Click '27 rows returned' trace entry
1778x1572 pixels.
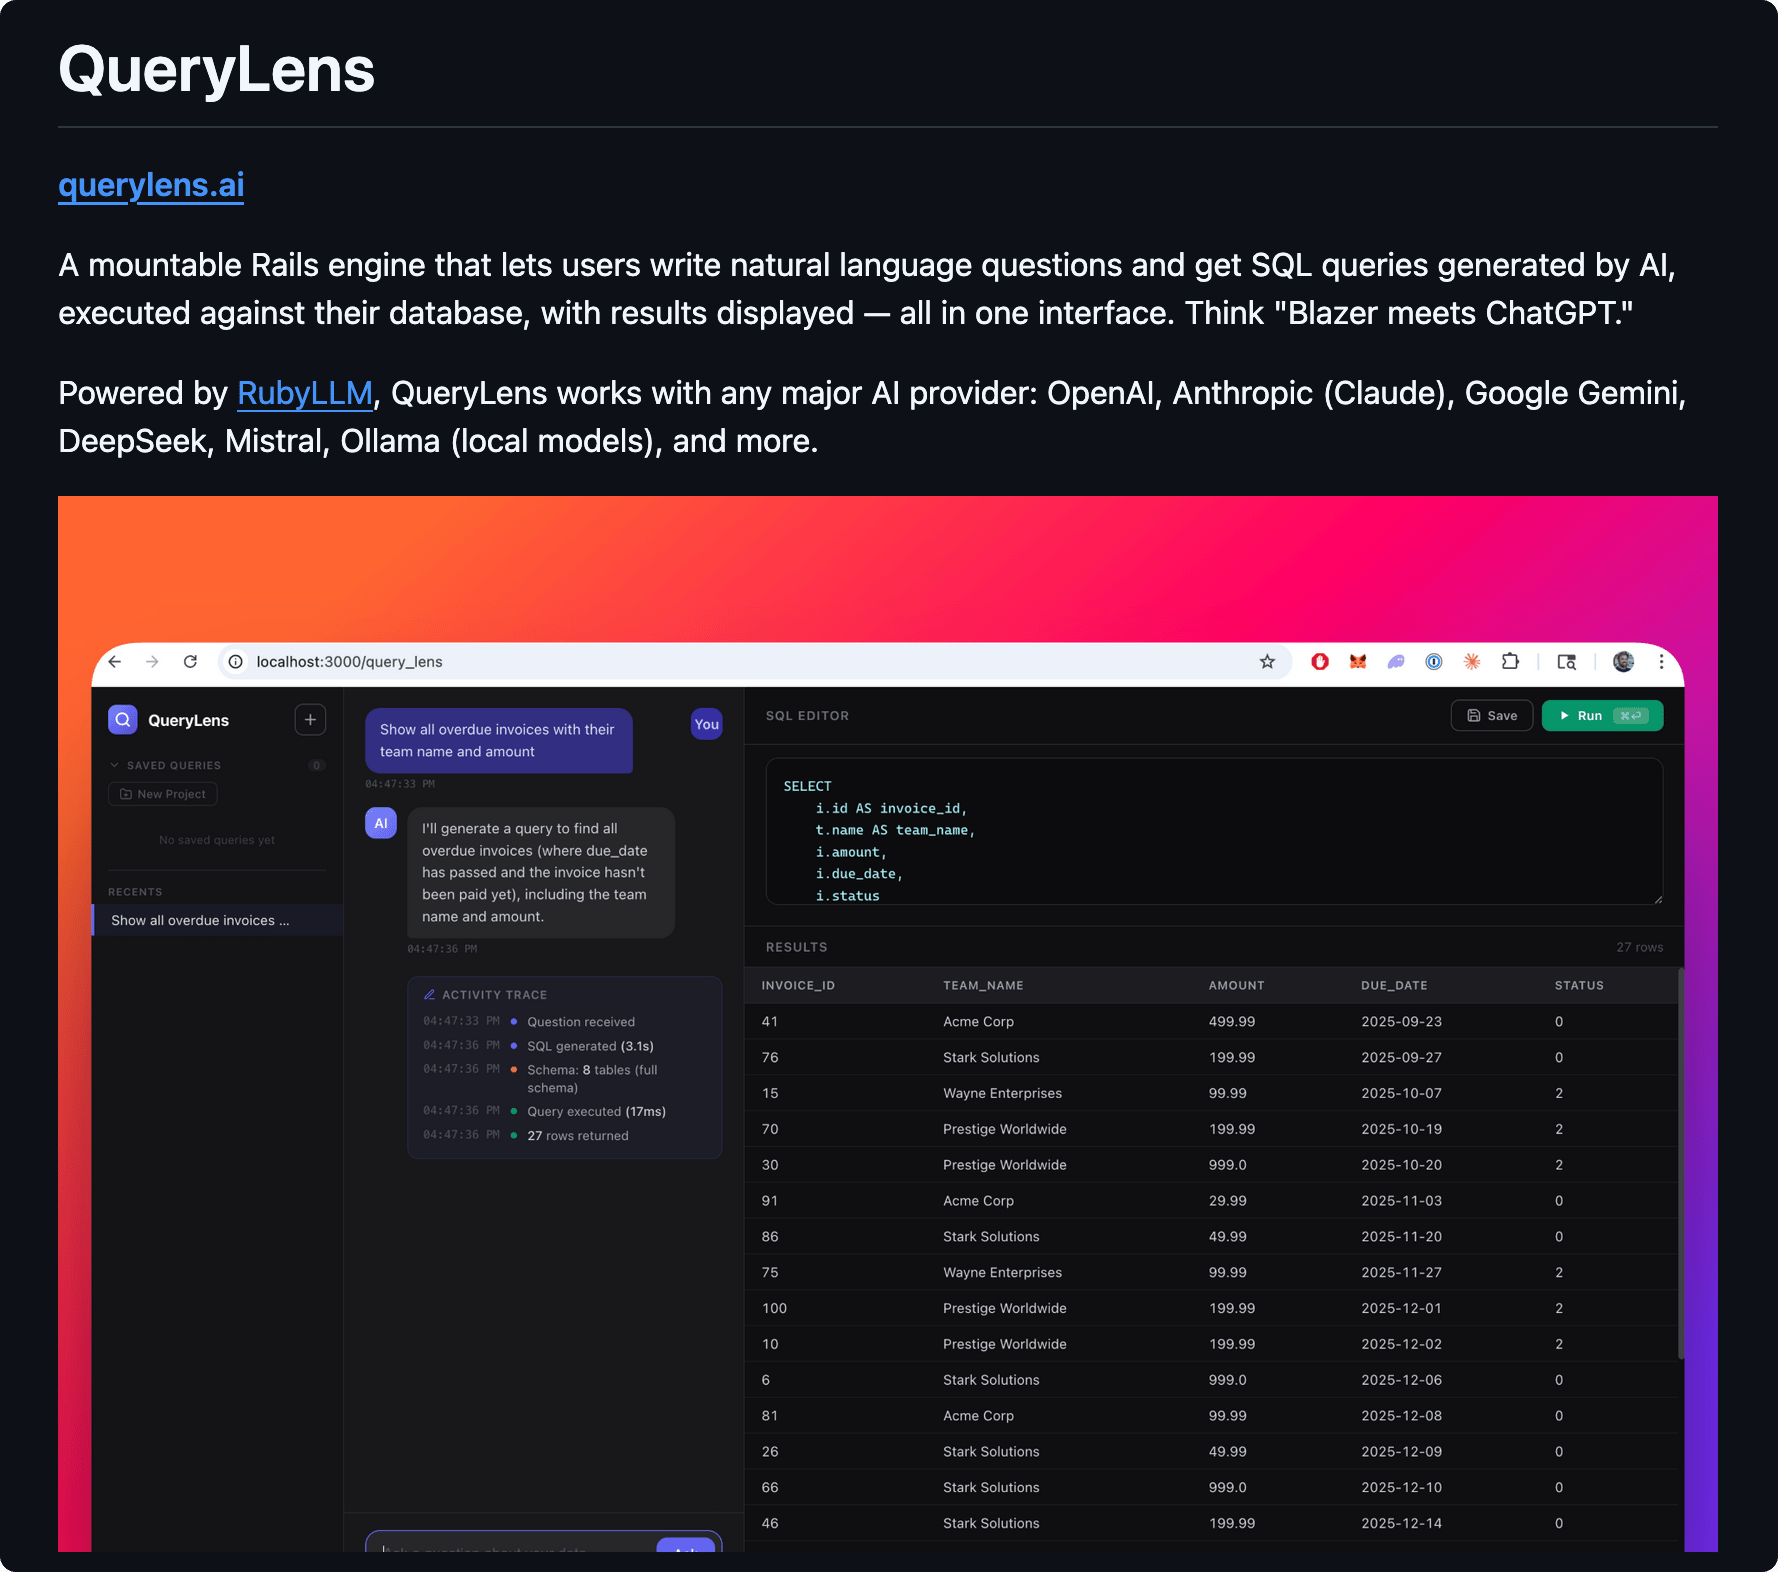[578, 1136]
